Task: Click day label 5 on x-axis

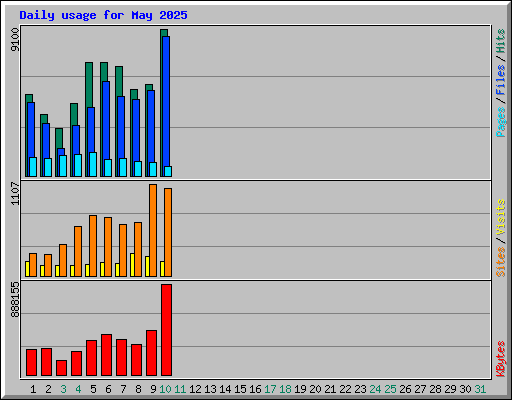Action: tap(93, 389)
